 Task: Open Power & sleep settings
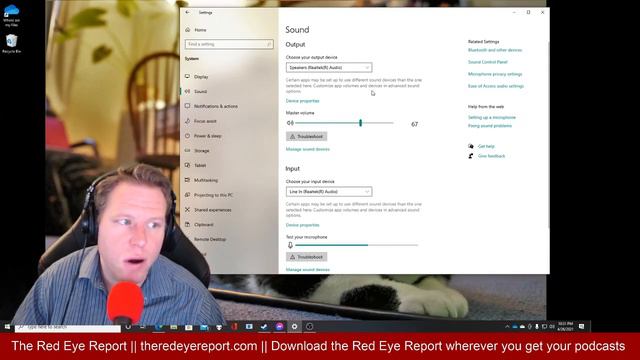[207, 136]
